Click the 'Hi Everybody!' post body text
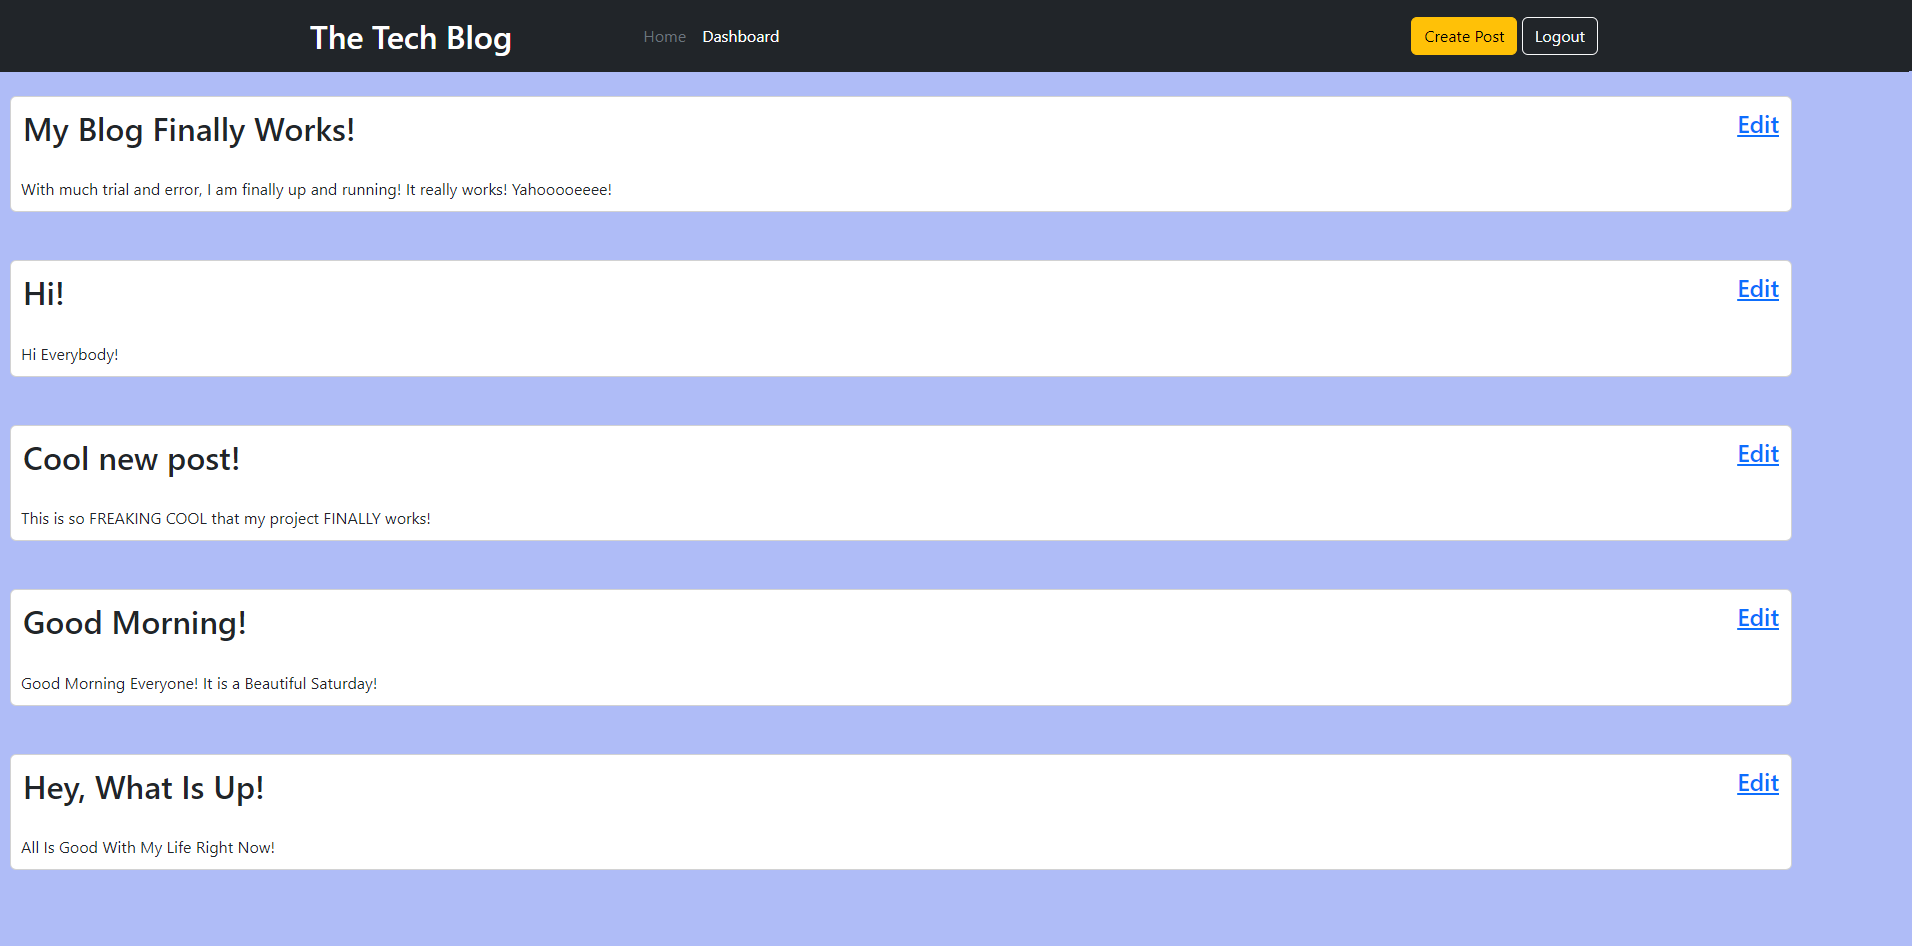The image size is (1912, 946). (x=70, y=354)
